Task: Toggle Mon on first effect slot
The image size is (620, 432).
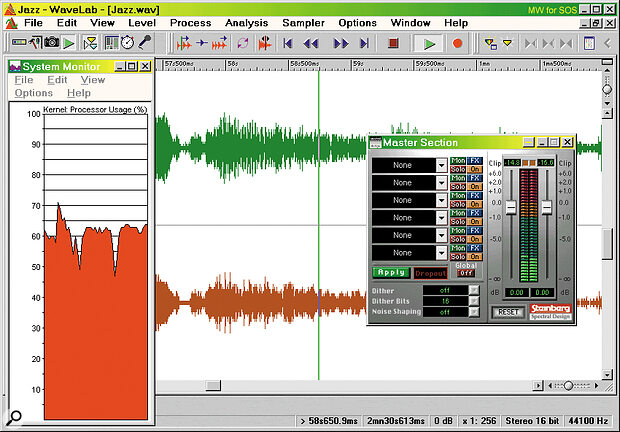Action: [458, 161]
